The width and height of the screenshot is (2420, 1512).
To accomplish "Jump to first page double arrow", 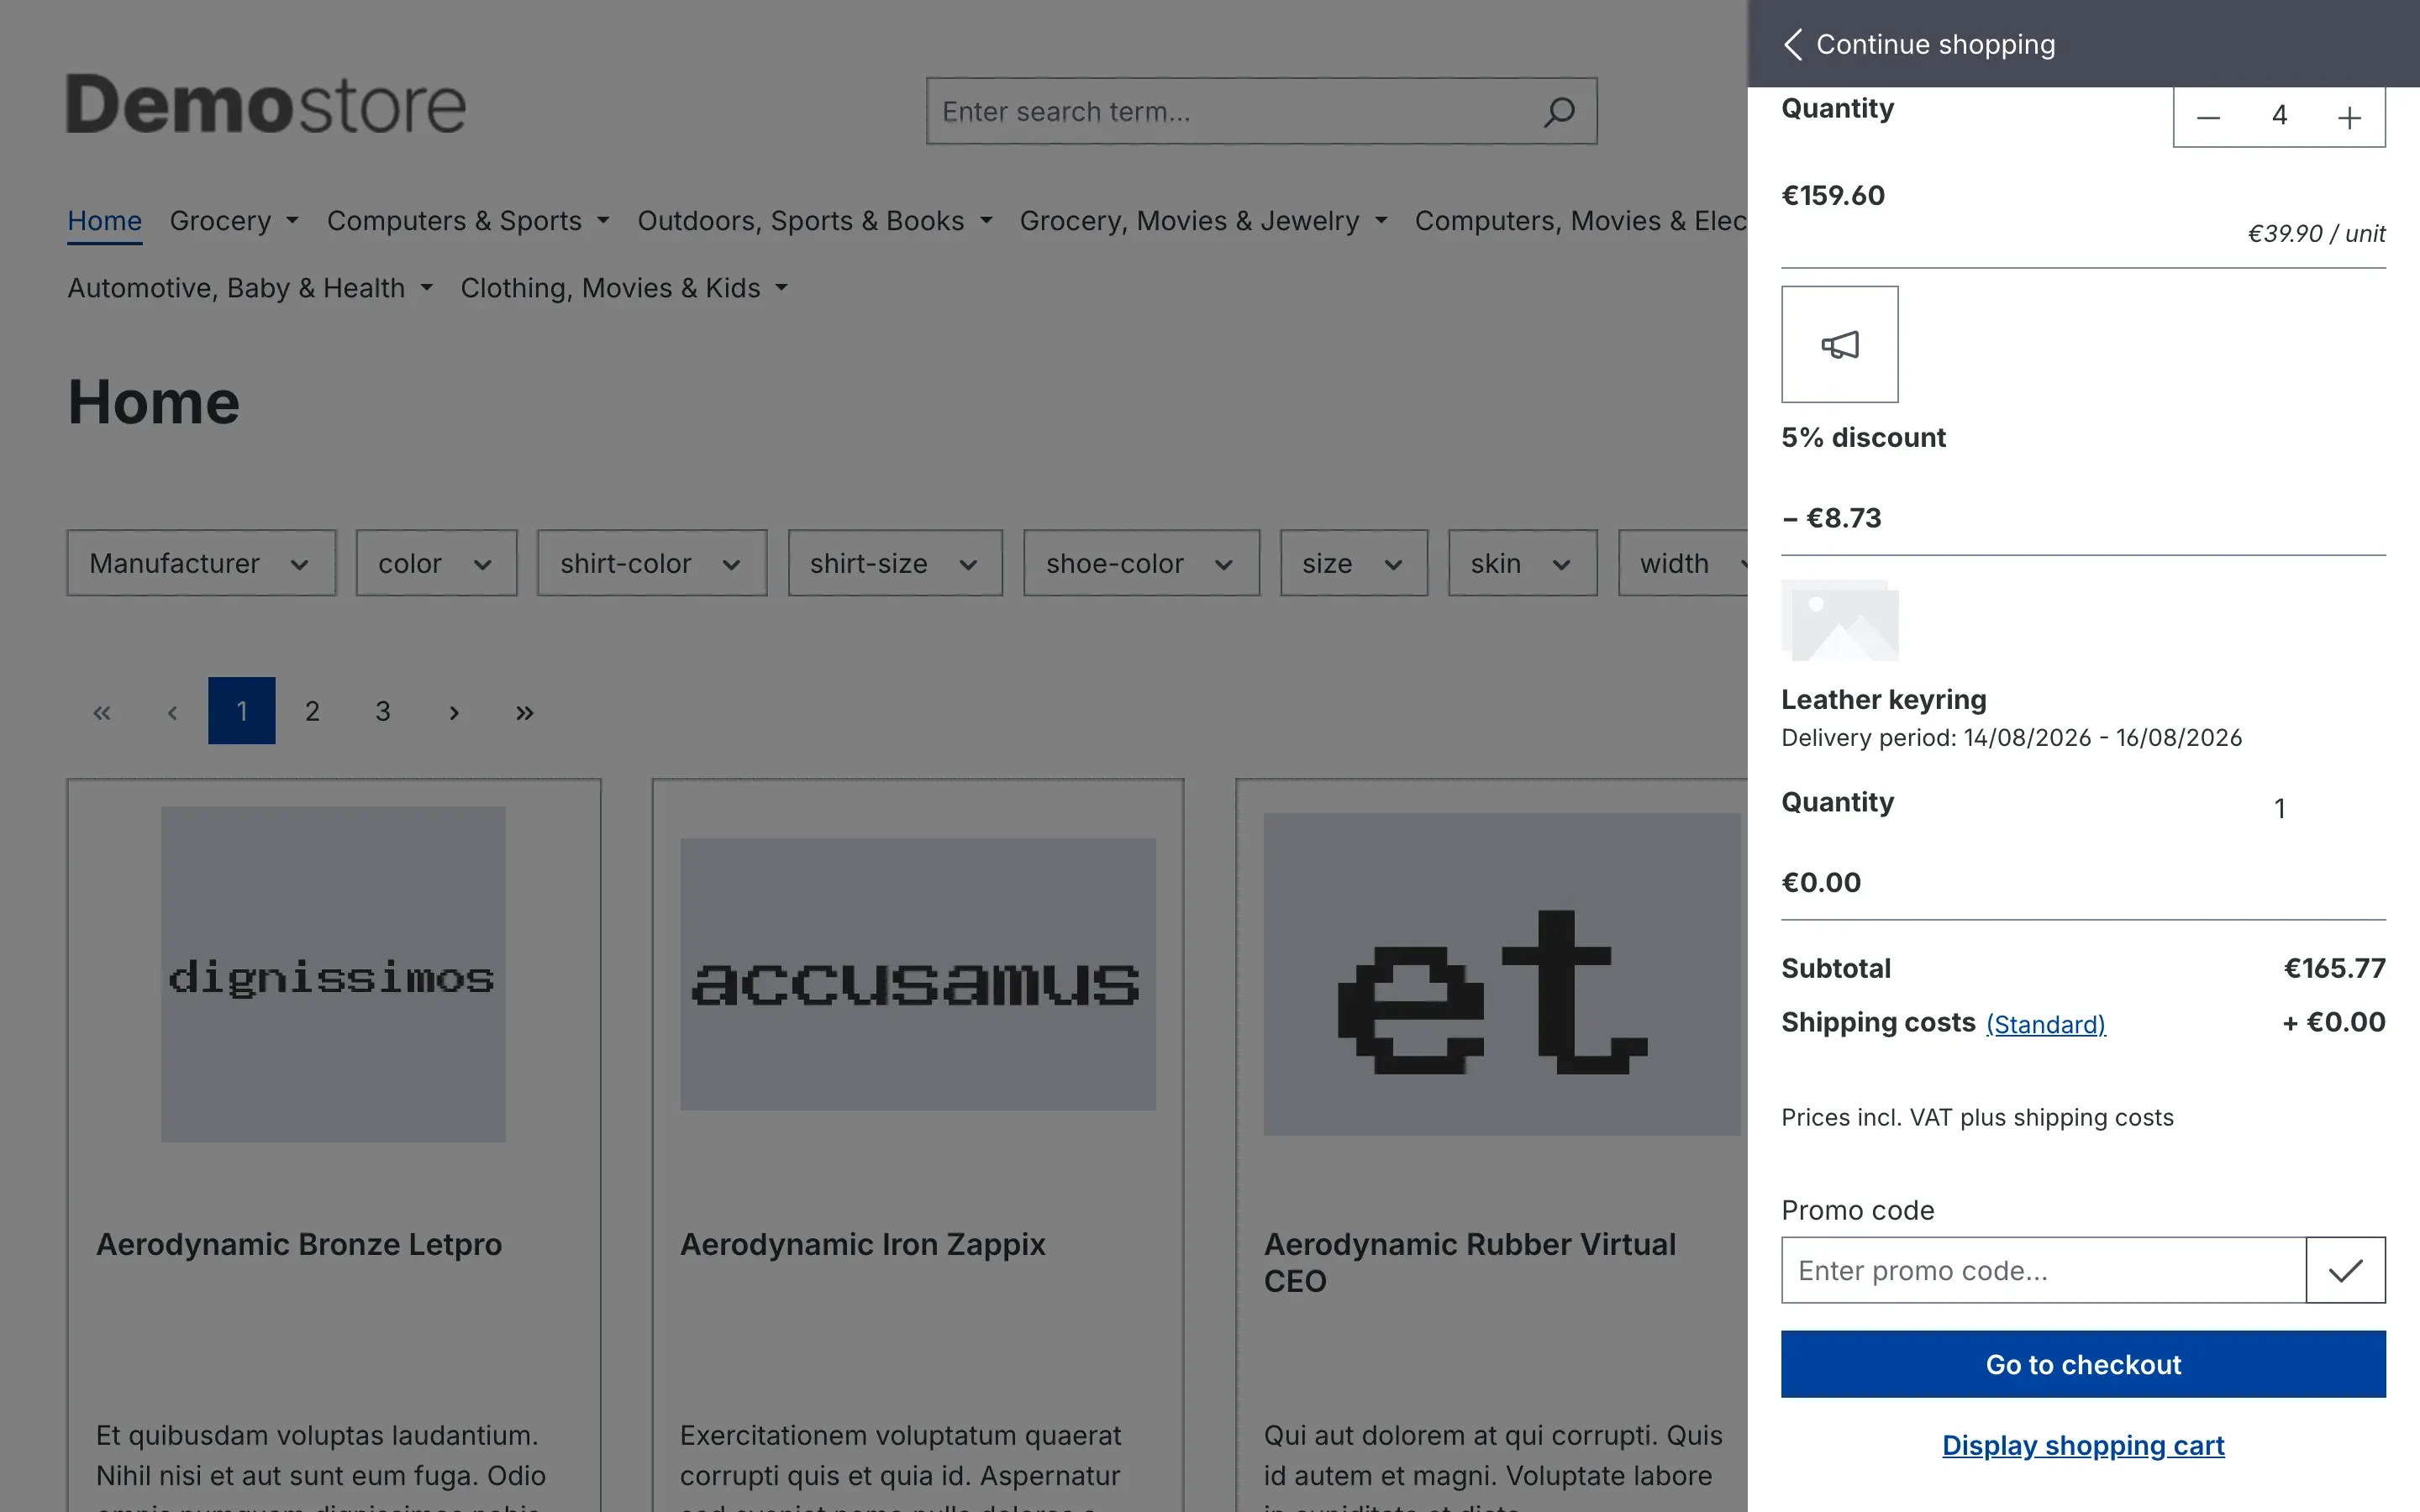I will 102,711.
